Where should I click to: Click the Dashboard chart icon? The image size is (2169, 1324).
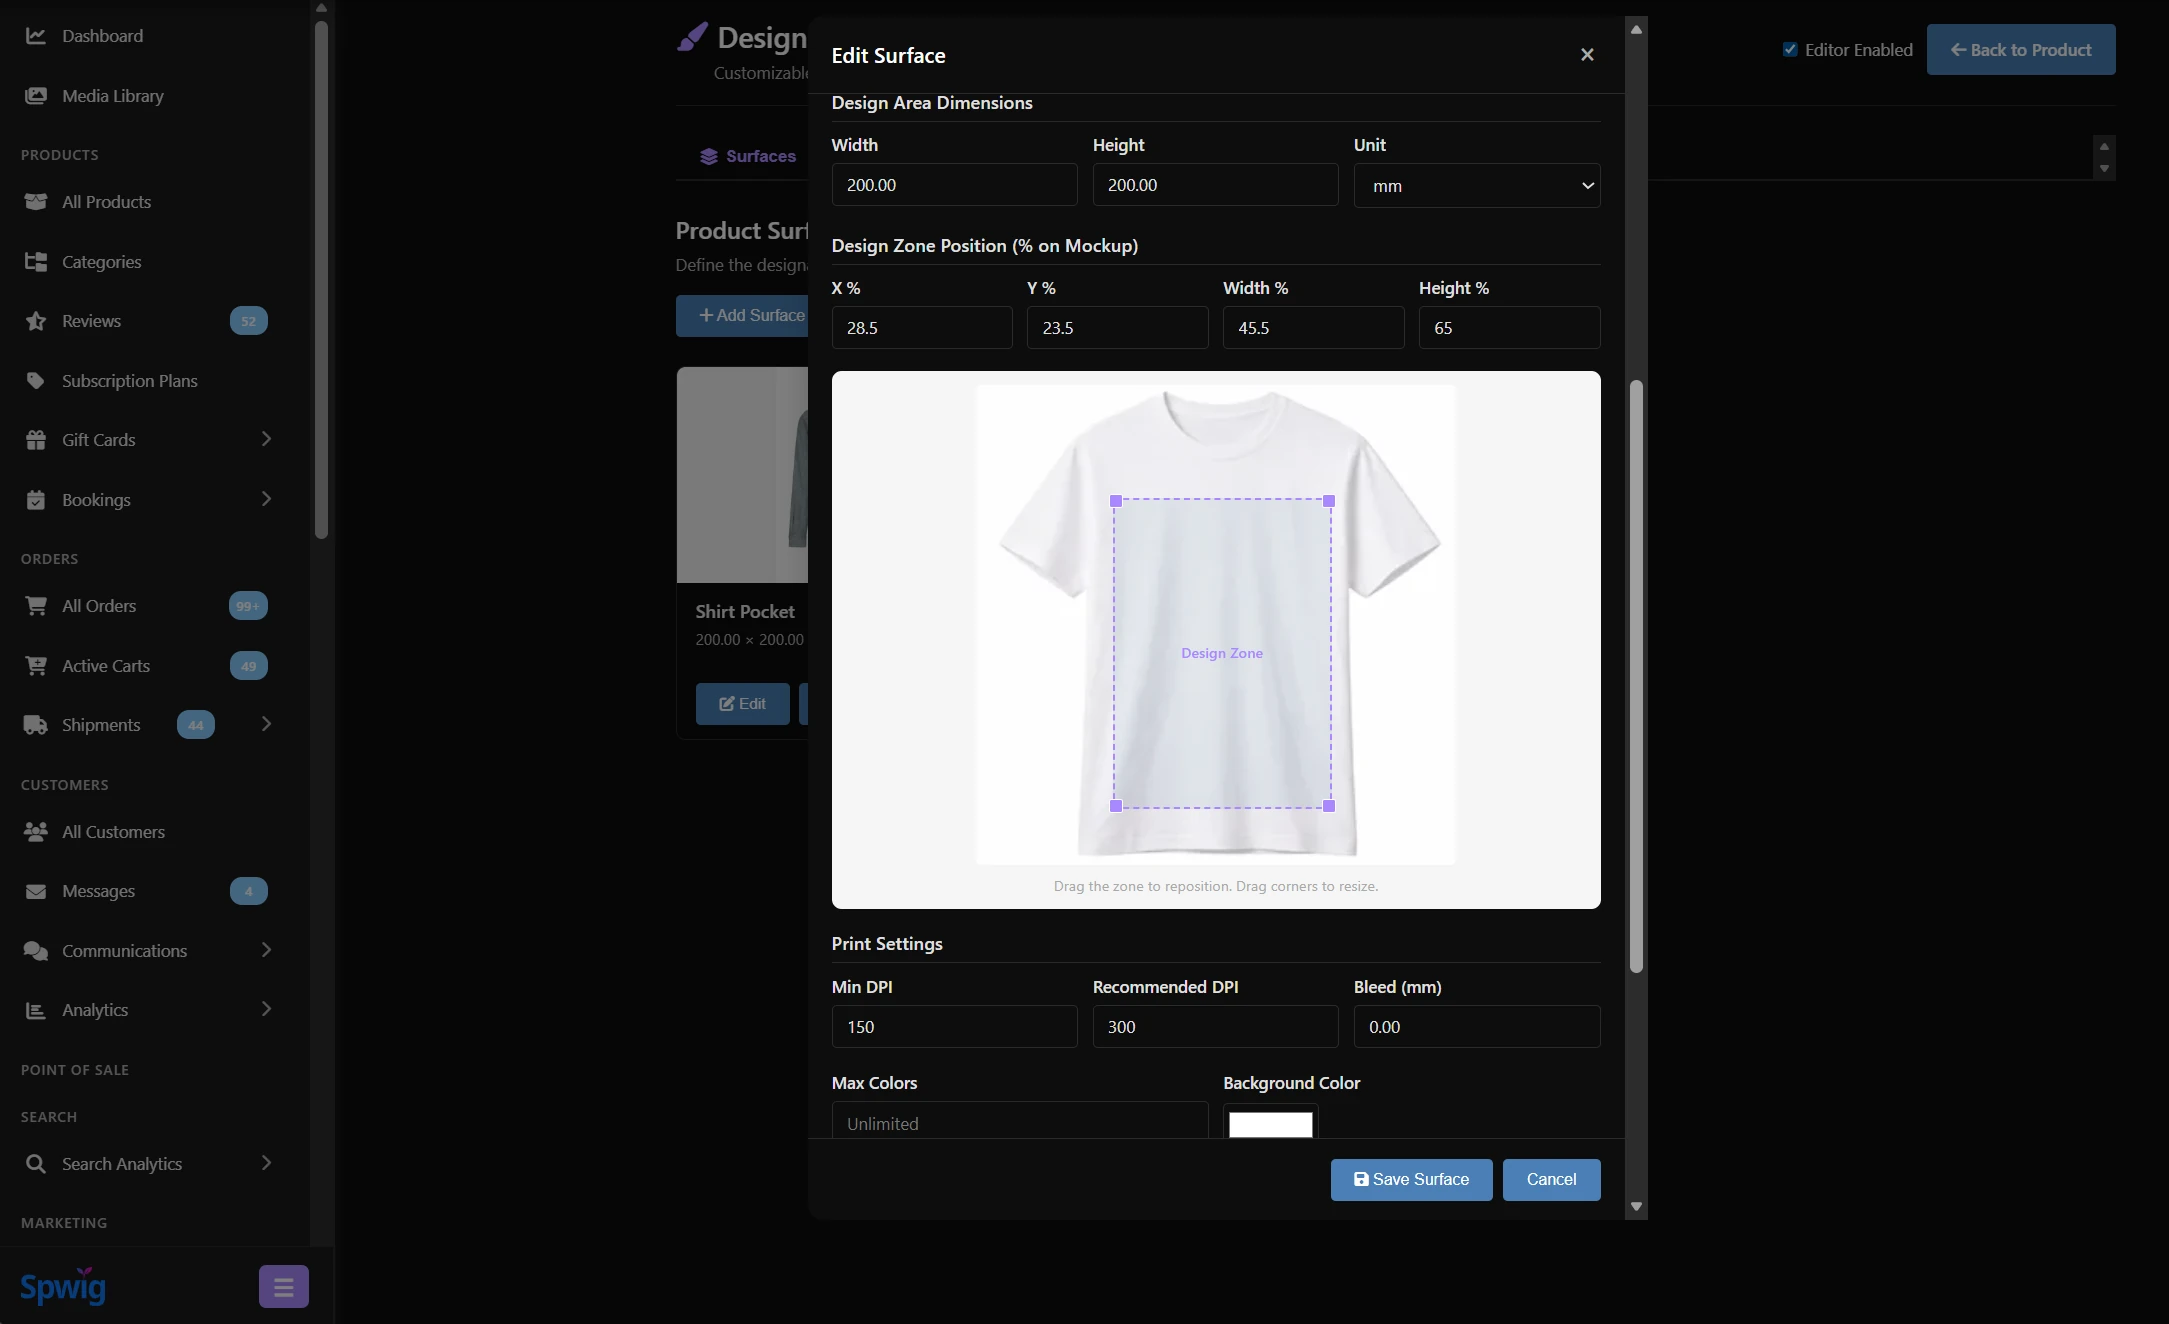(x=36, y=36)
